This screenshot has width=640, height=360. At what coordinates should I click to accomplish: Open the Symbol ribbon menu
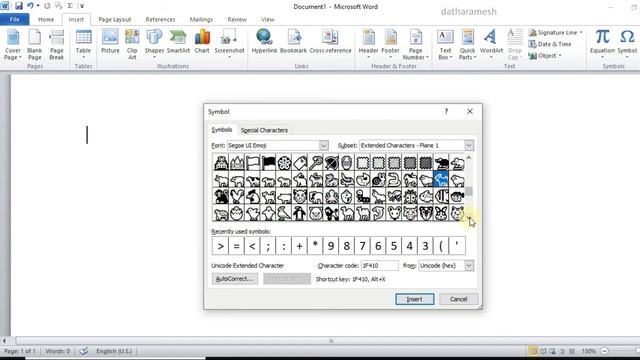(x=627, y=44)
